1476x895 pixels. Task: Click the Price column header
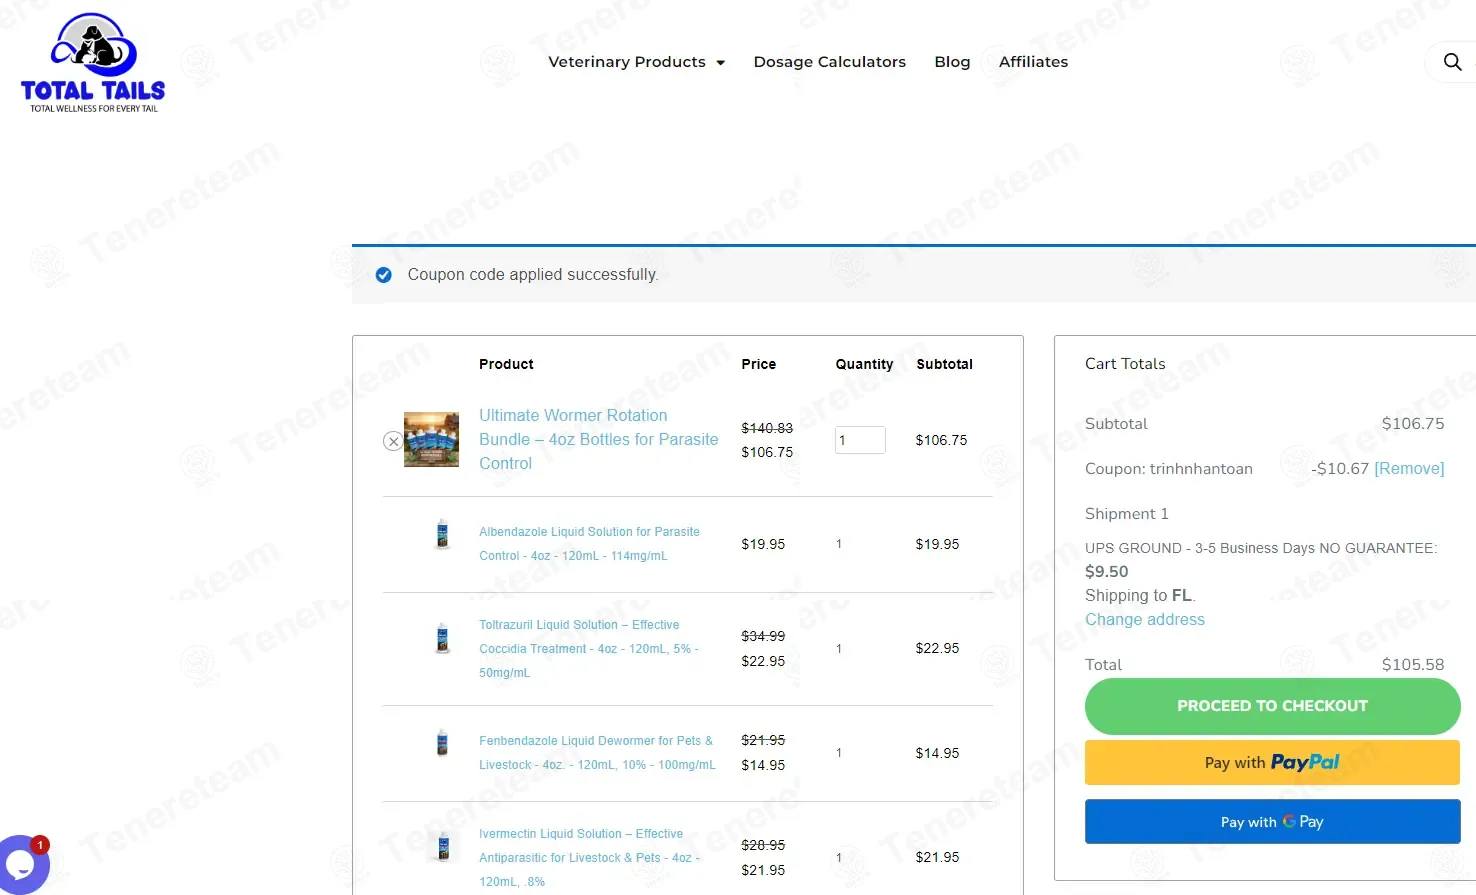click(758, 364)
